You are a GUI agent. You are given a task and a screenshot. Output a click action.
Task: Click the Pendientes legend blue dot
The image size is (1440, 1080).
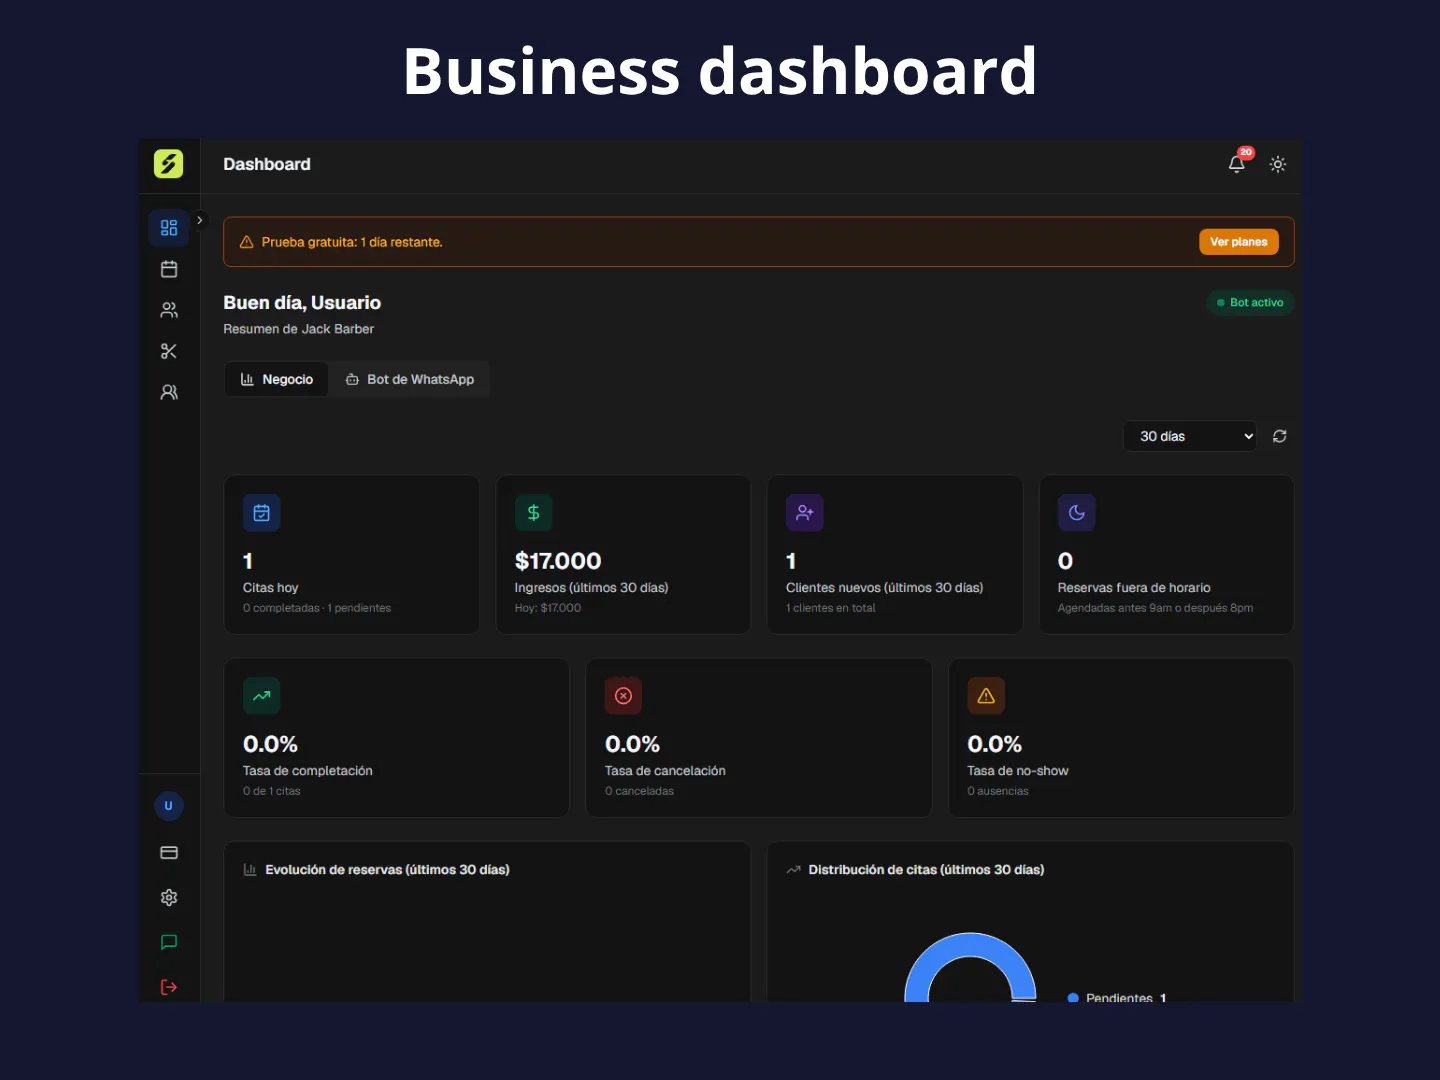(x=1073, y=998)
